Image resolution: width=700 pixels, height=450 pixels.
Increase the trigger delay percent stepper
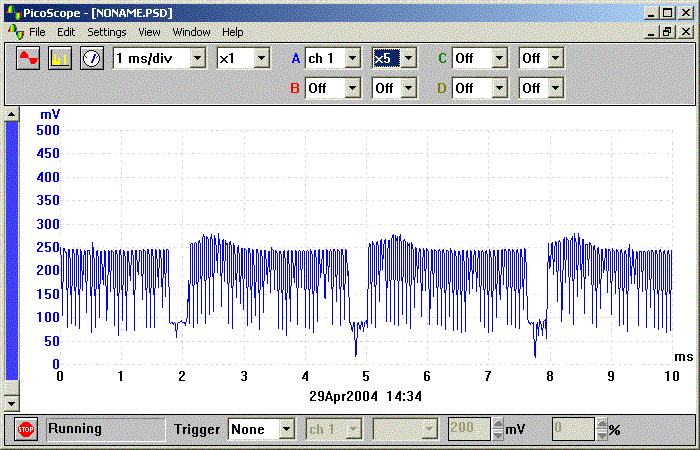602,424
